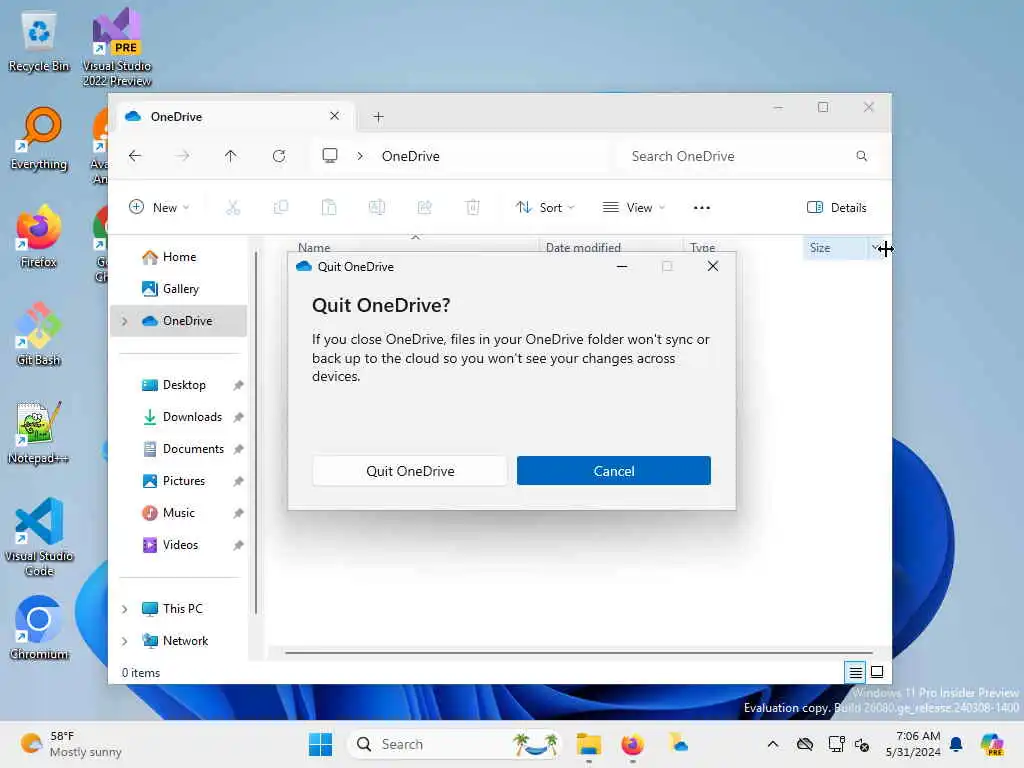Expand the breadcrumb chevron before OneDrive
Screen dimensions: 1024x768
pos(360,156)
